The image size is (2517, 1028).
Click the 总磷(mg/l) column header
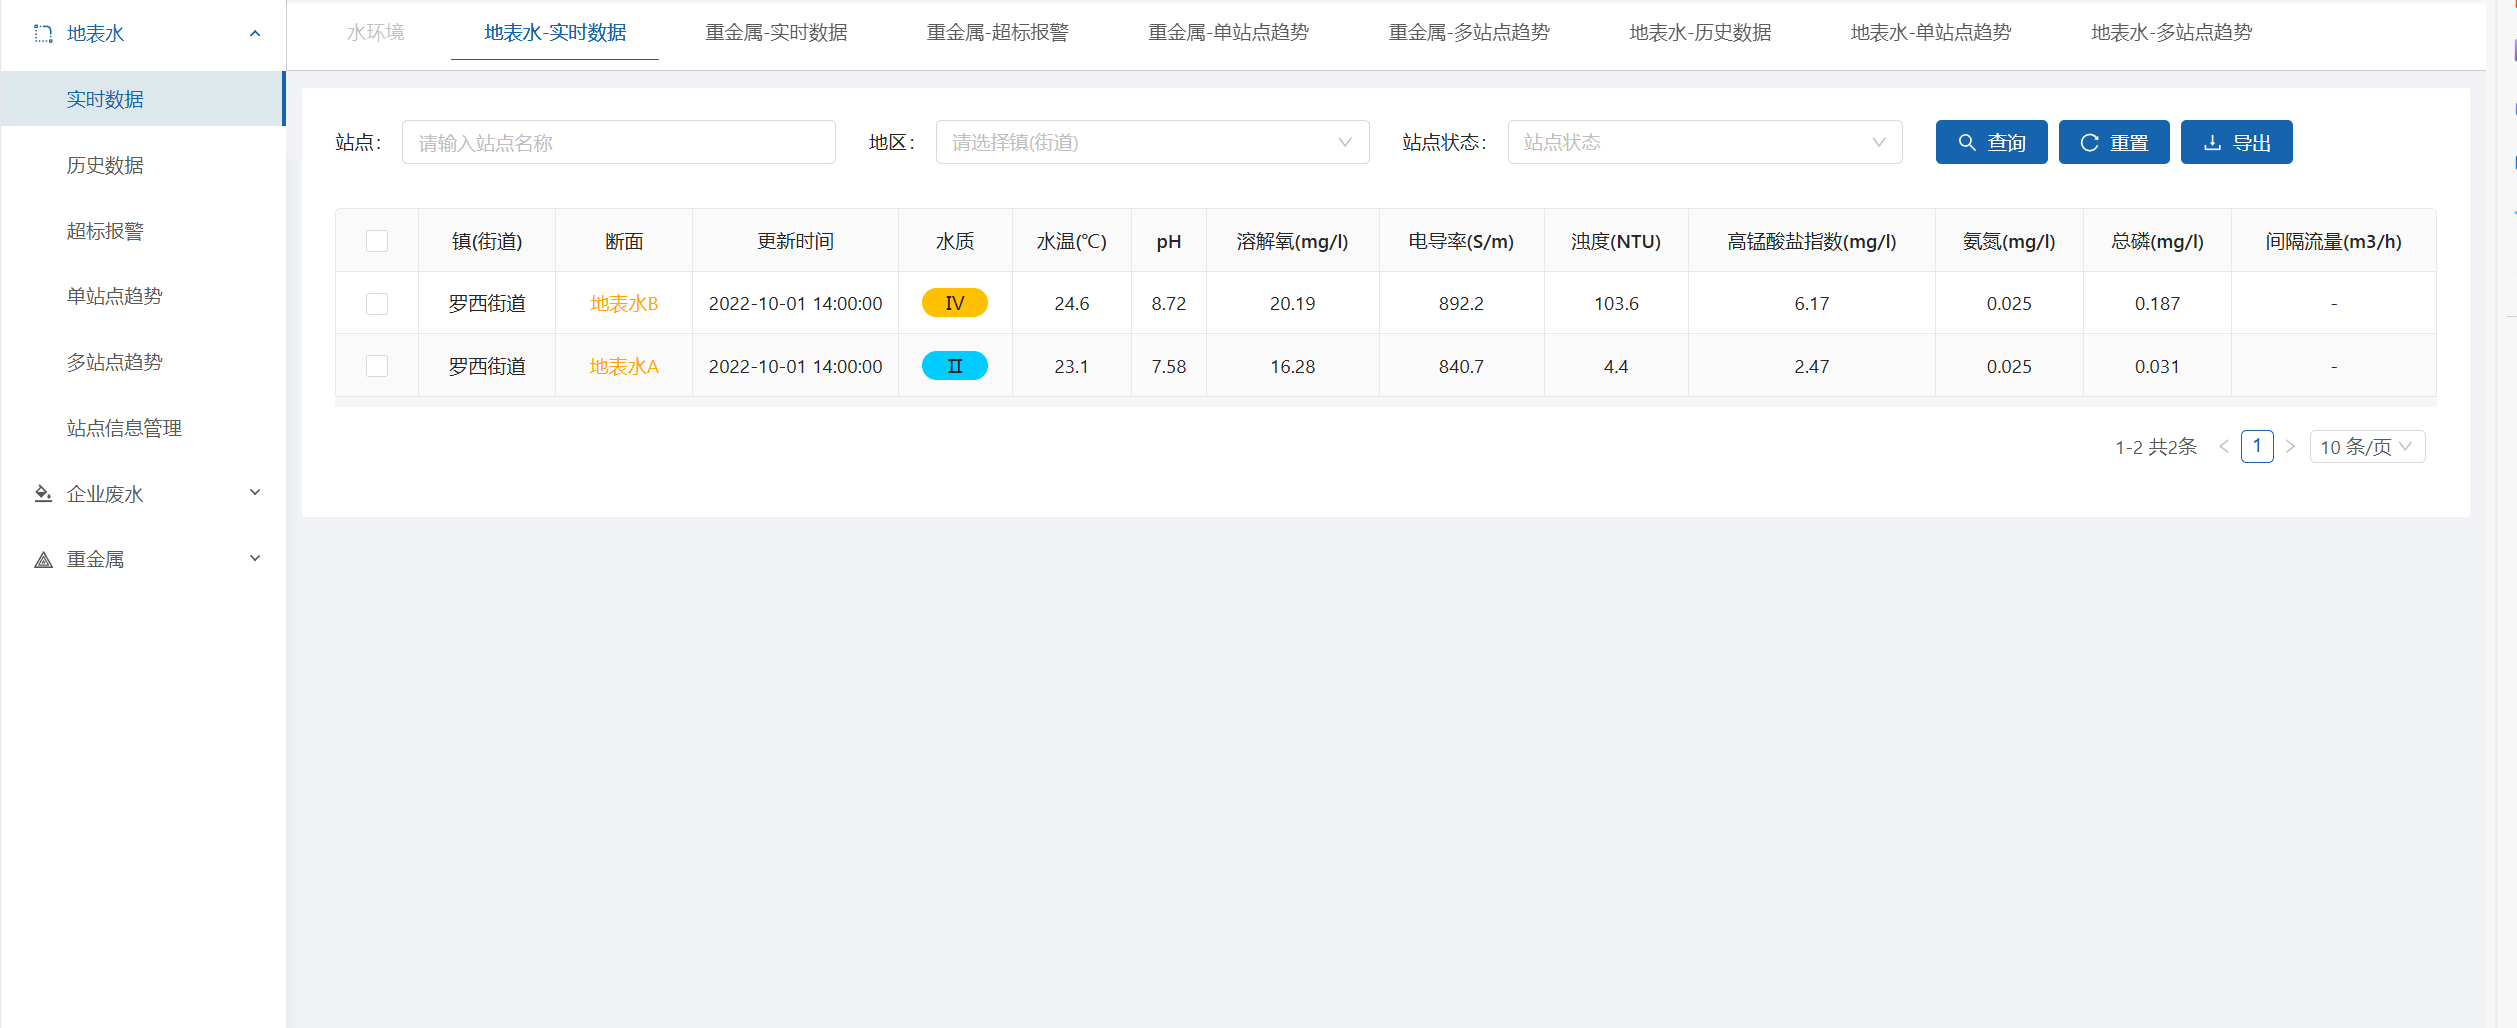coord(2157,241)
